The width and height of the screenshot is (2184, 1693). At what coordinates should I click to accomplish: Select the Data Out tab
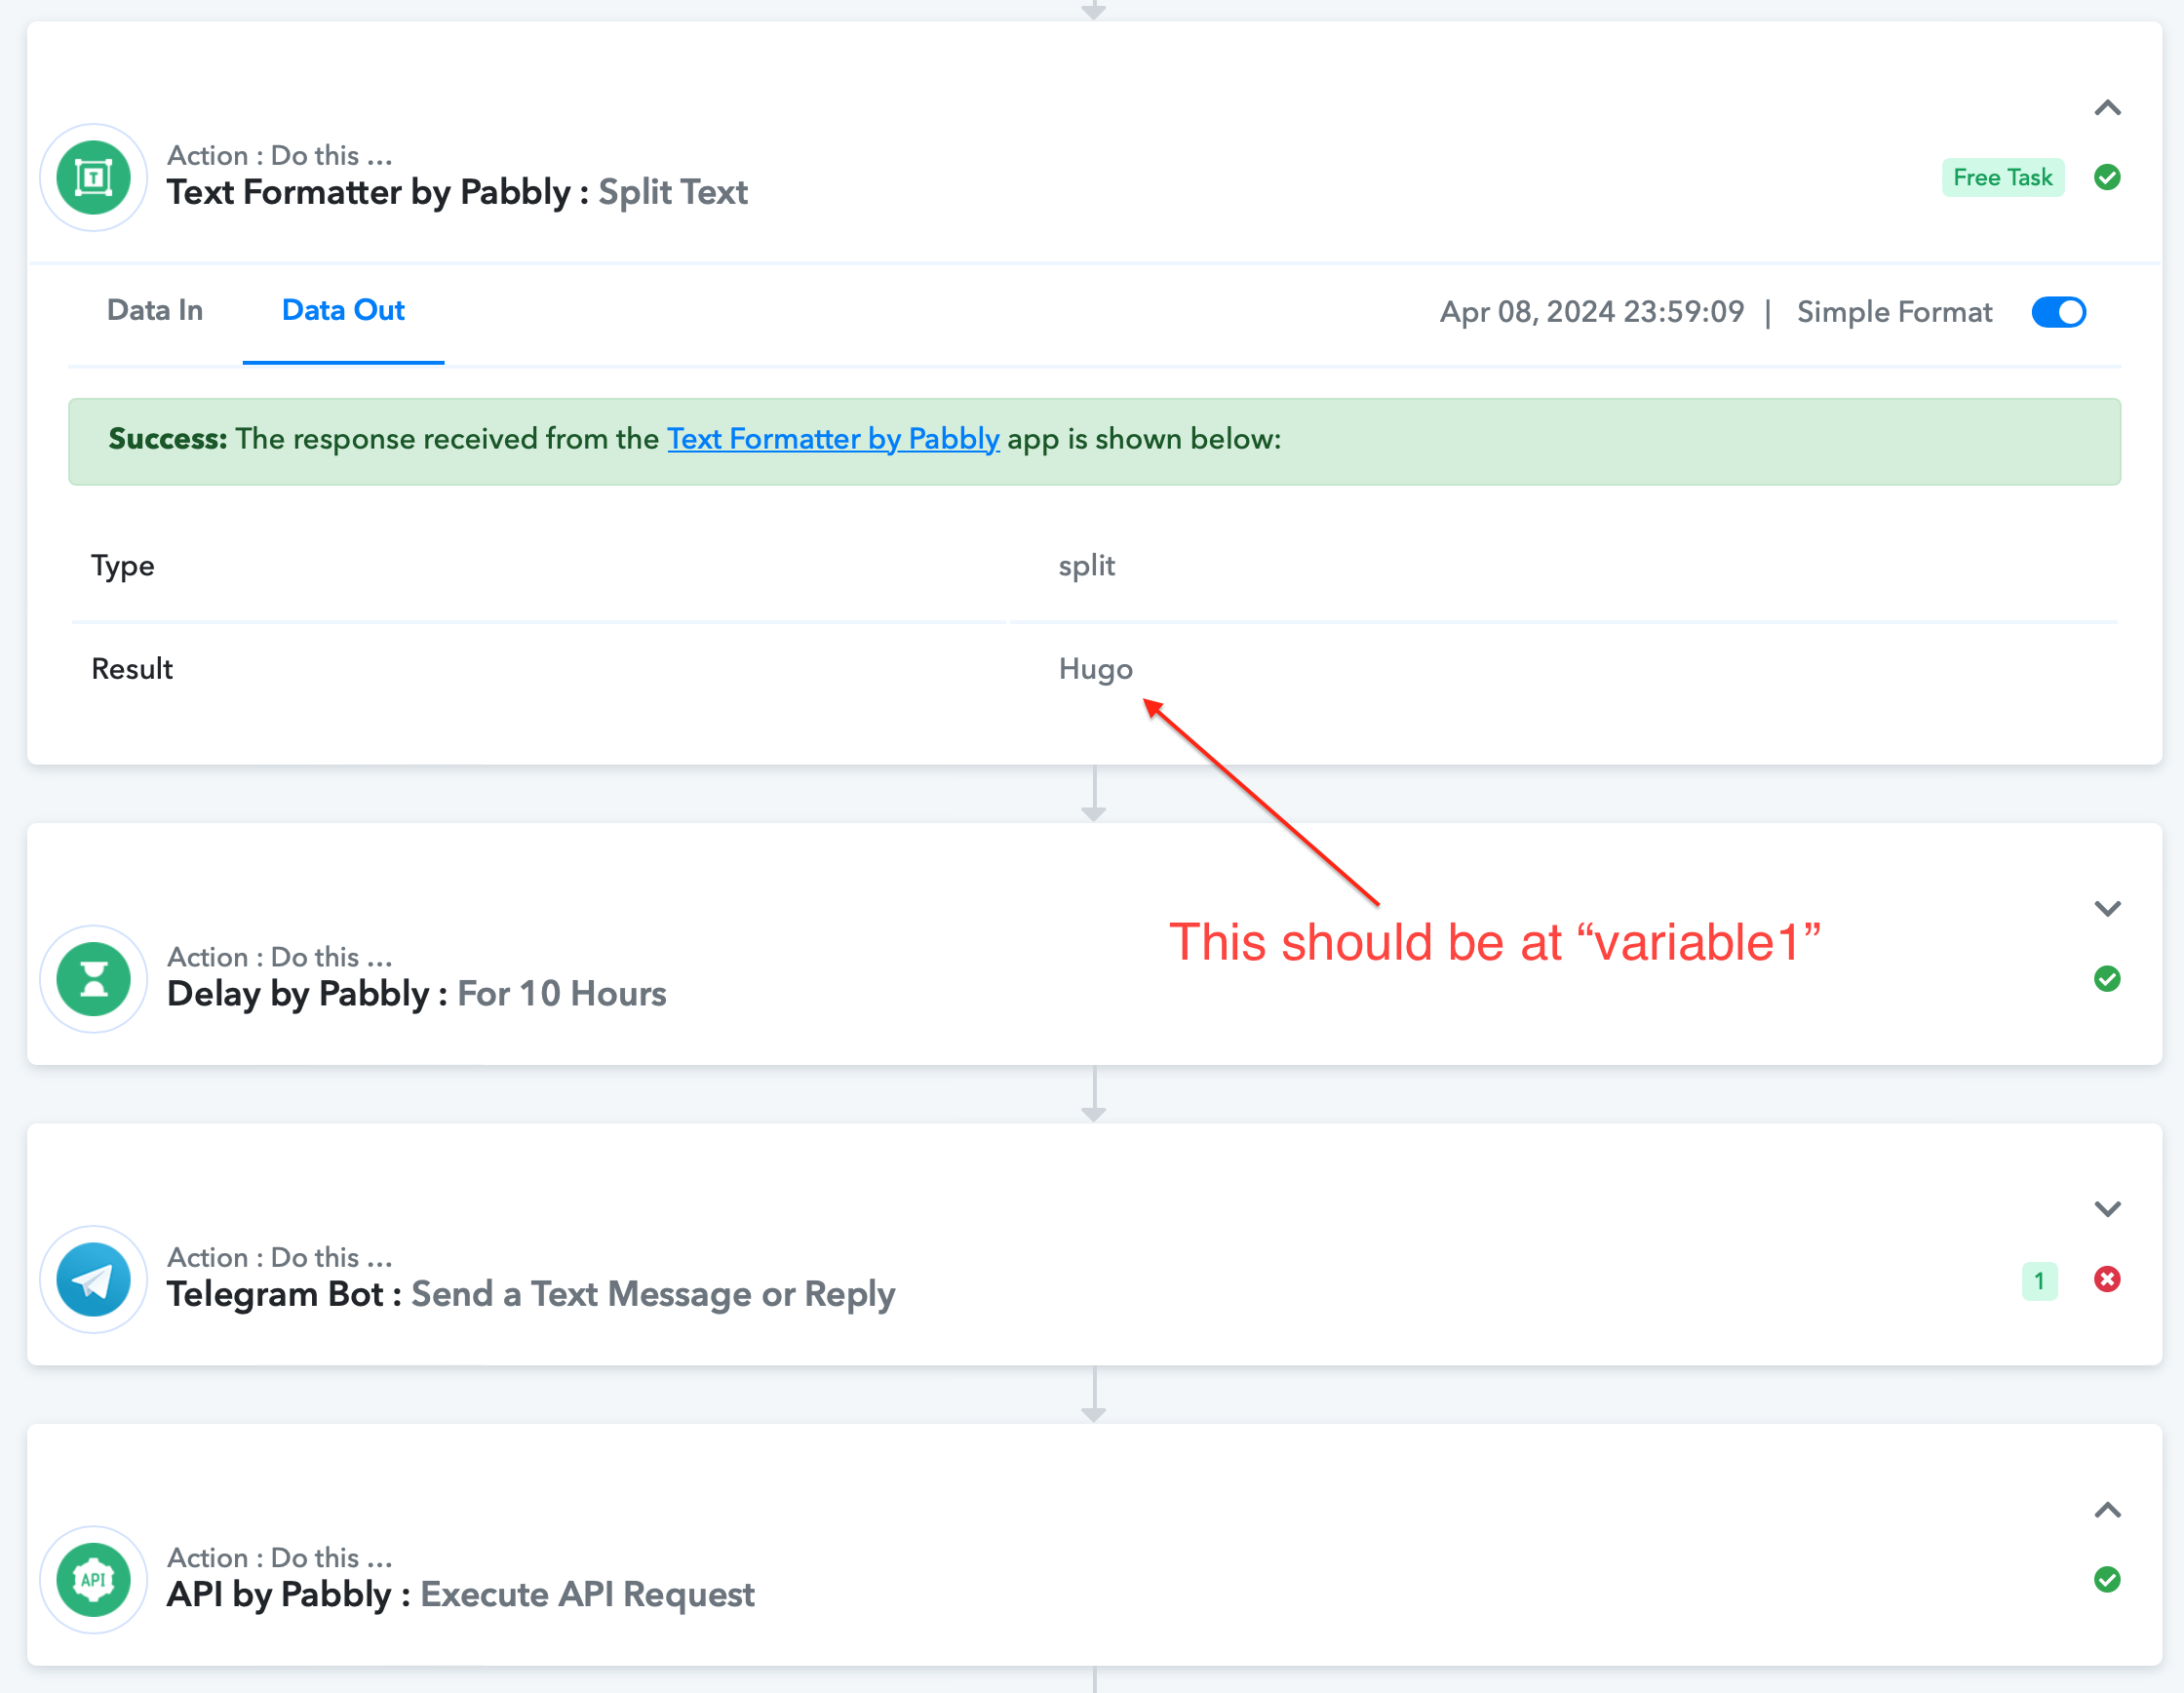click(x=343, y=310)
